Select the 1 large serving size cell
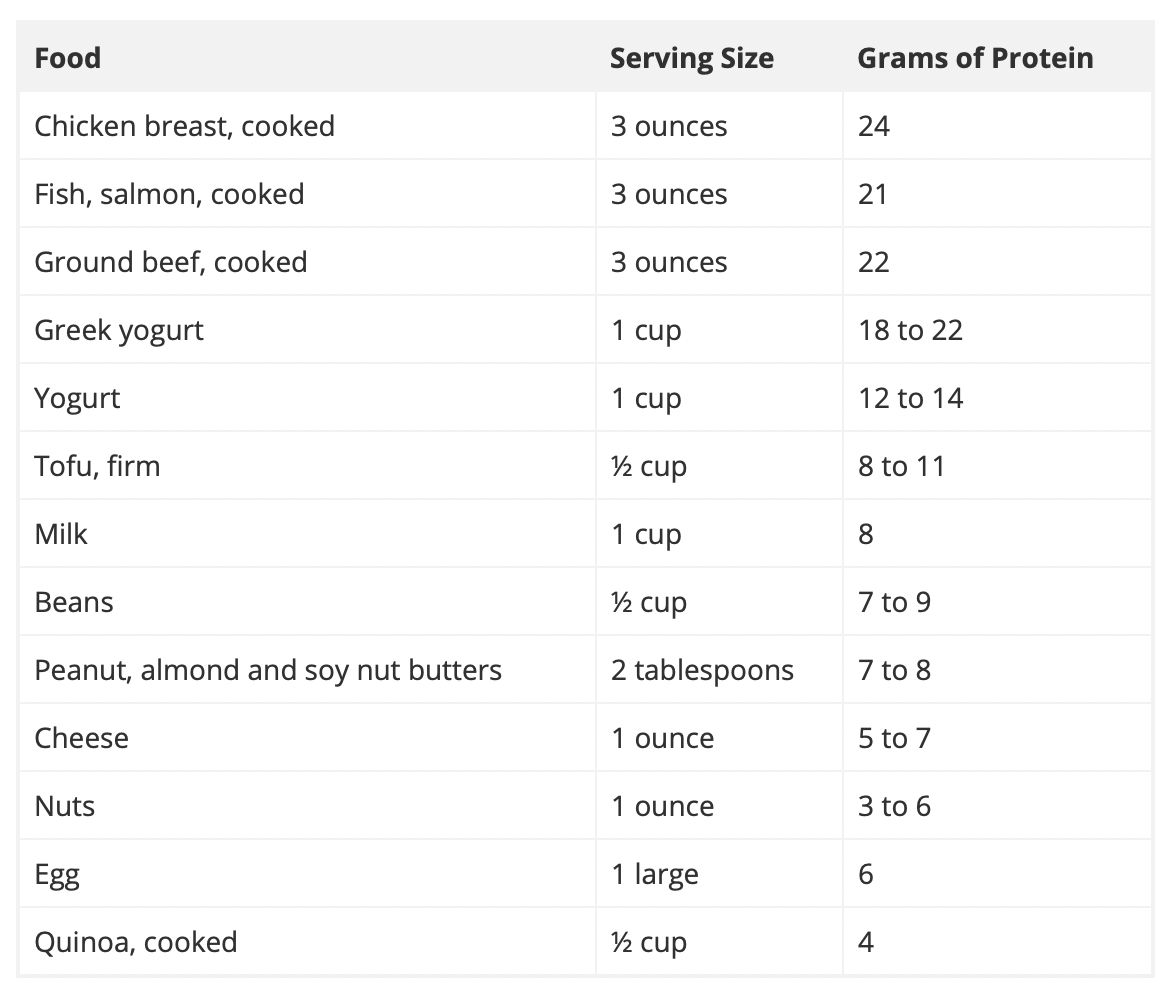This screenshot has width=1172, height=994. pos(654,874)
